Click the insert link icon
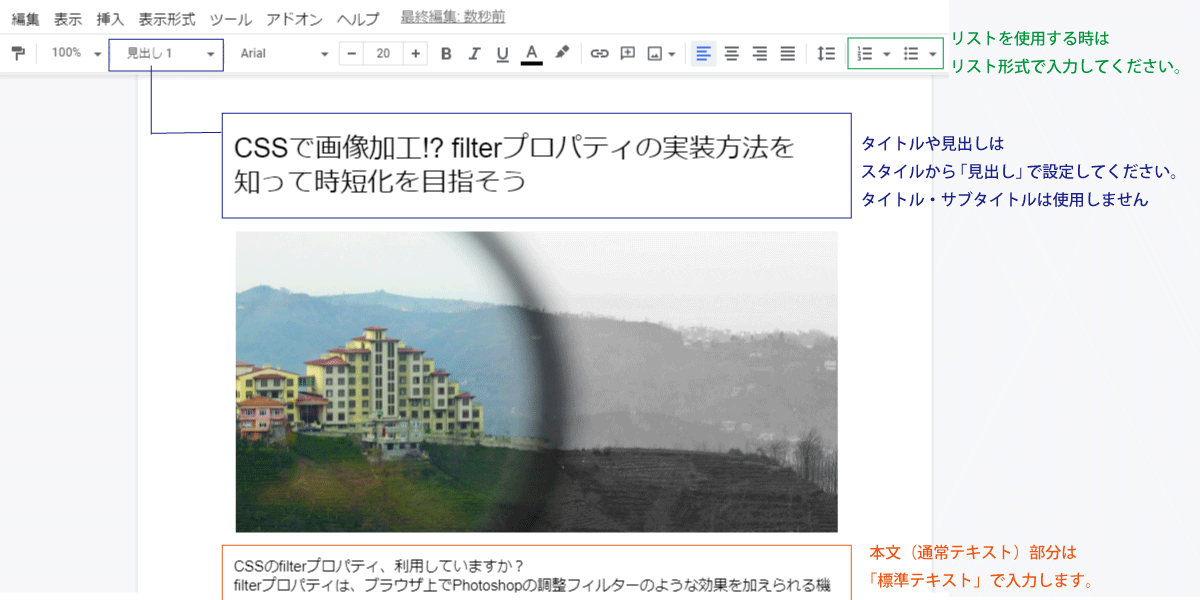 [599, 54]
